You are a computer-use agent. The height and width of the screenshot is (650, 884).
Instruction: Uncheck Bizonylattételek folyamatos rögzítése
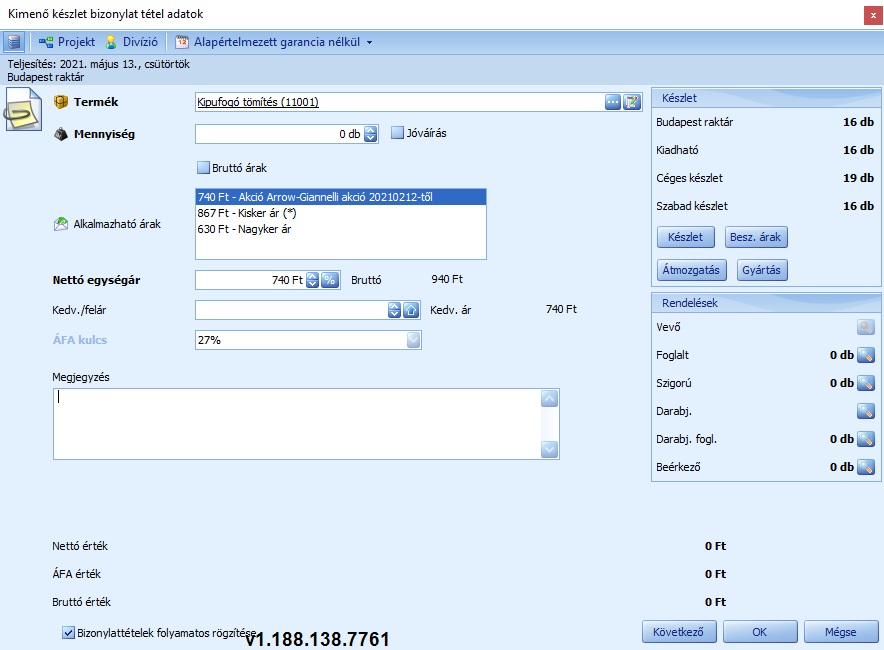click(69, 633)
